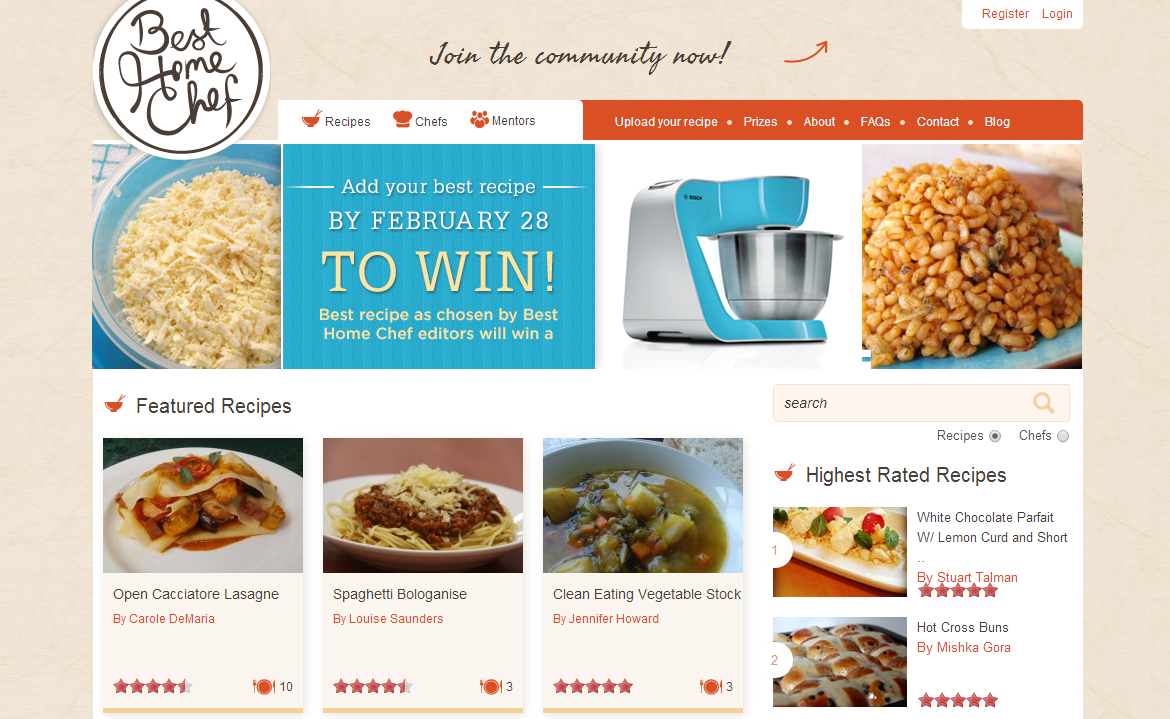
Task: Open the Spaghetti Bologanise recipe image
Action: pyautogui.click(x=422, y=505)
